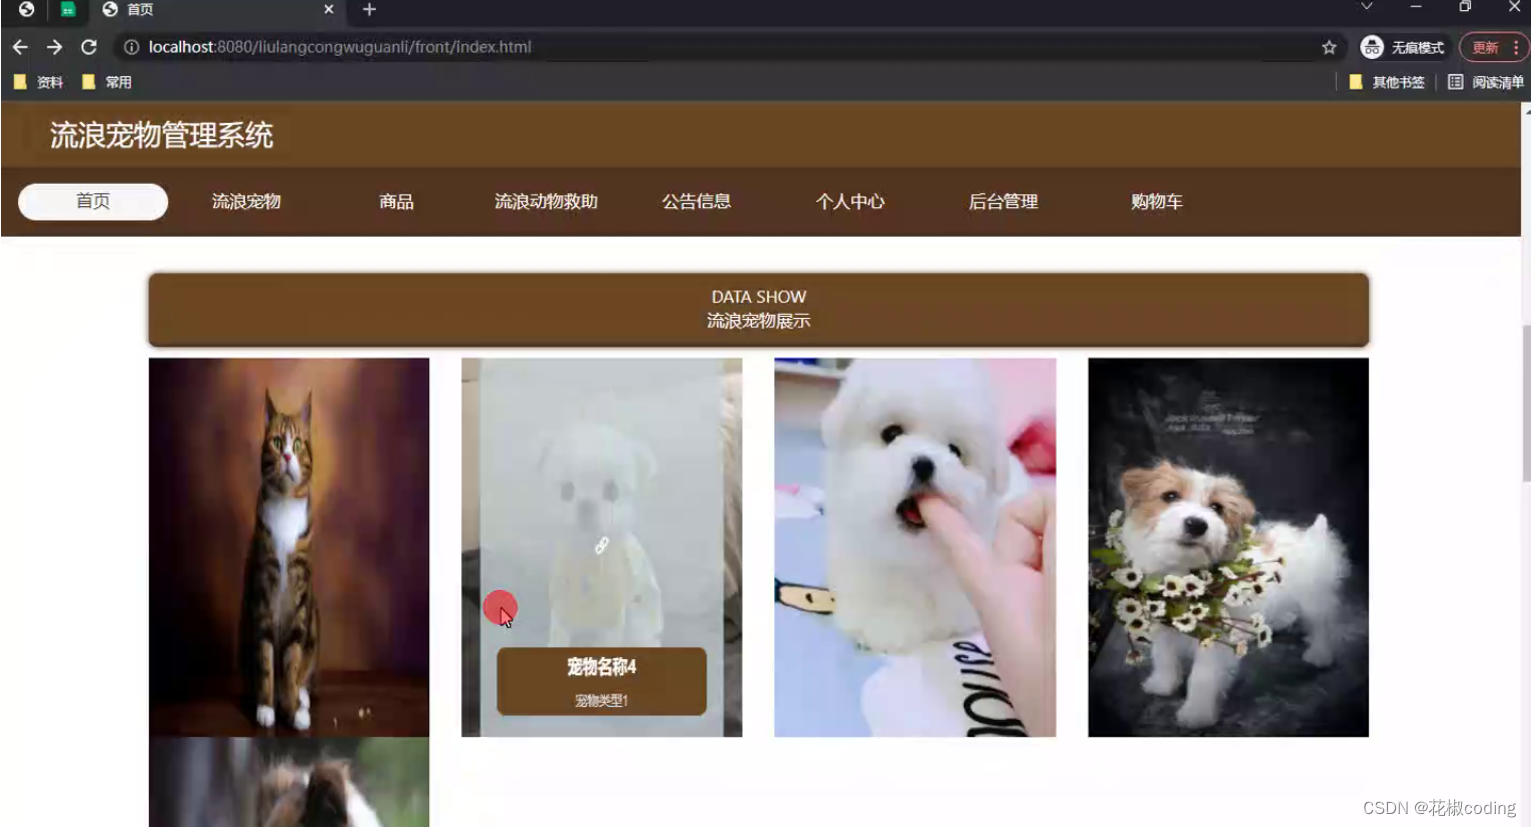Open the 常用 bookmark folder
The width and height of the screenshot is (1531, 827).
coord(107,82)
